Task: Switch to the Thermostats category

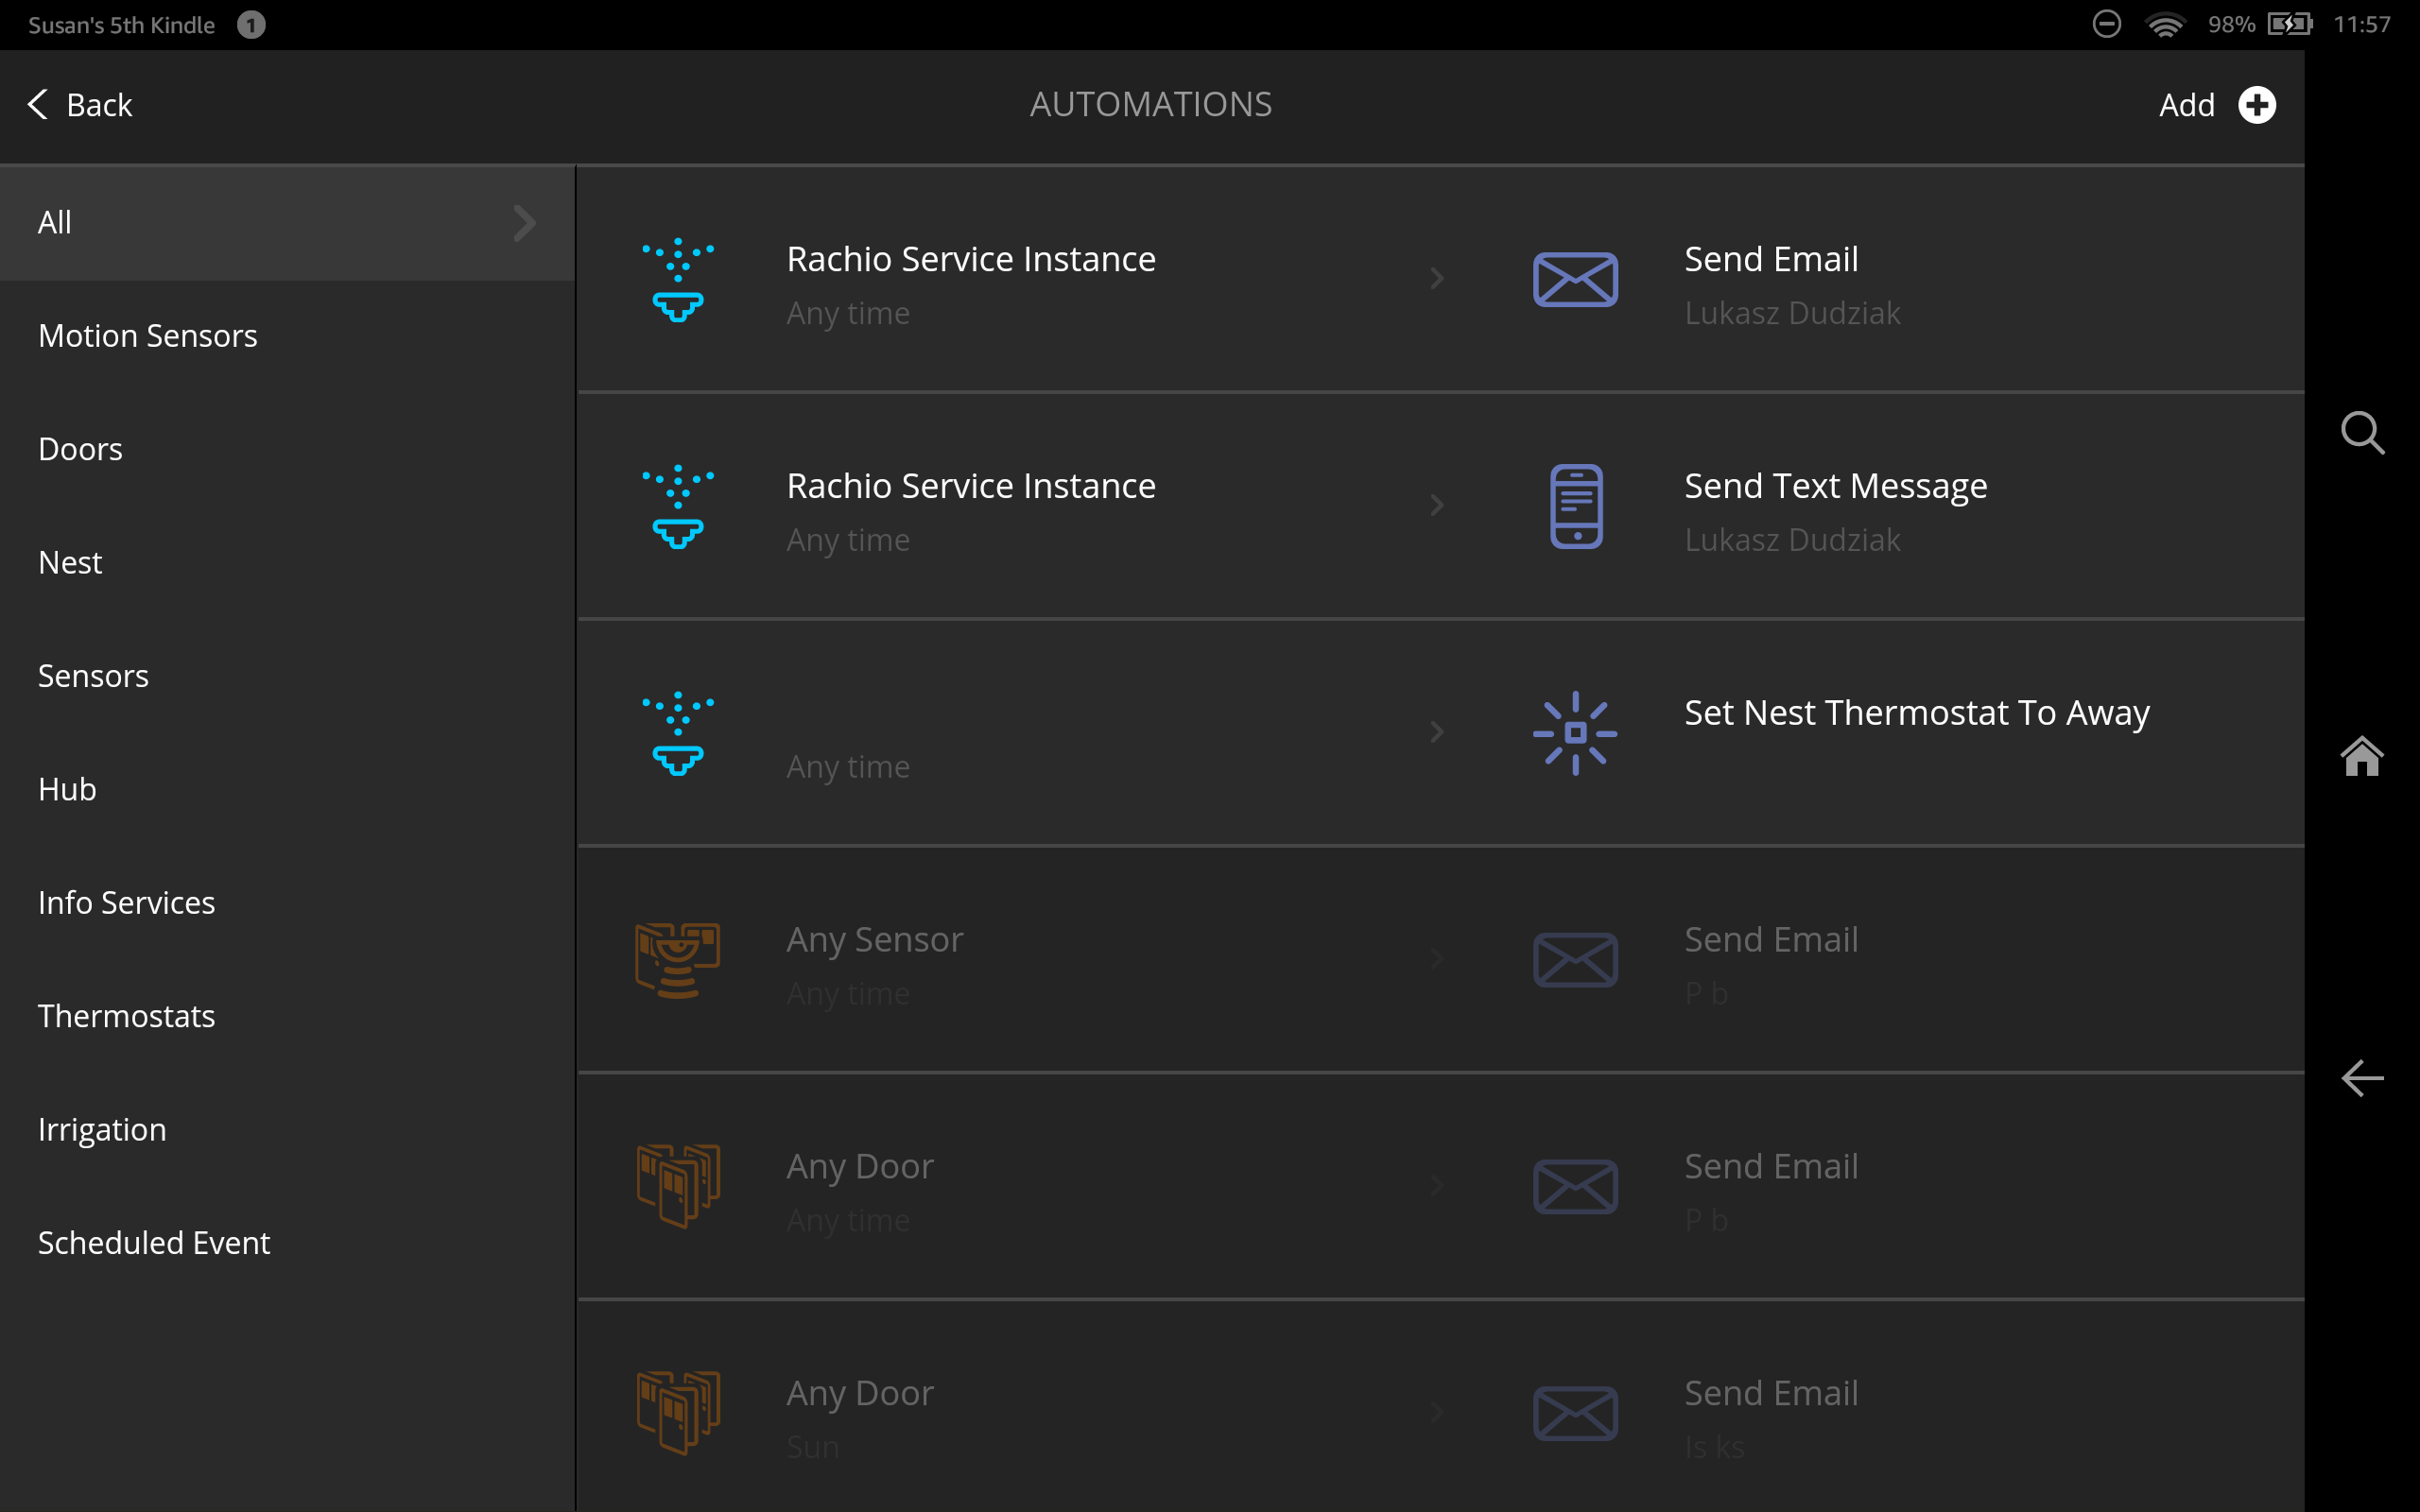Action: tap(127, 1015)
